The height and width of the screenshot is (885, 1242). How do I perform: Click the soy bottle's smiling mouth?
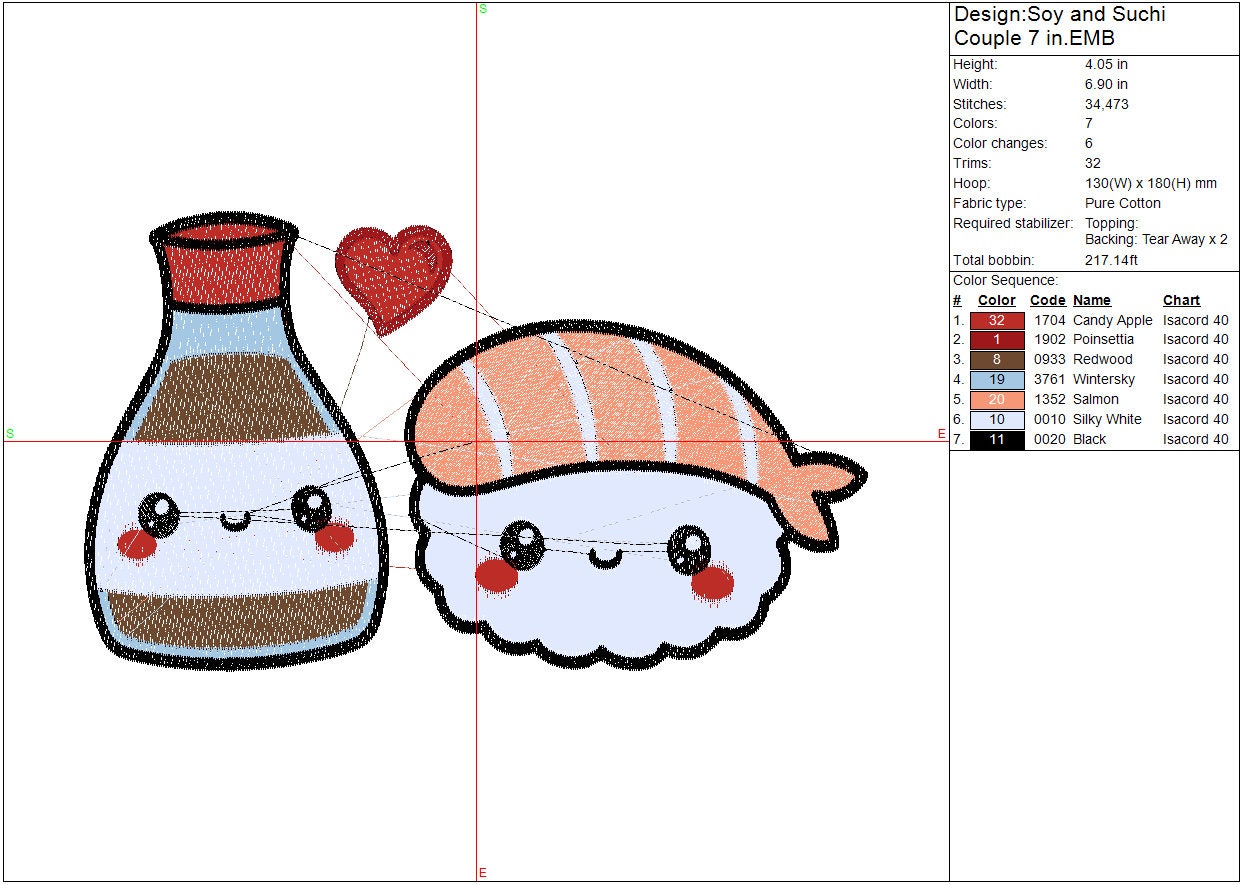(x=235, y=521)
